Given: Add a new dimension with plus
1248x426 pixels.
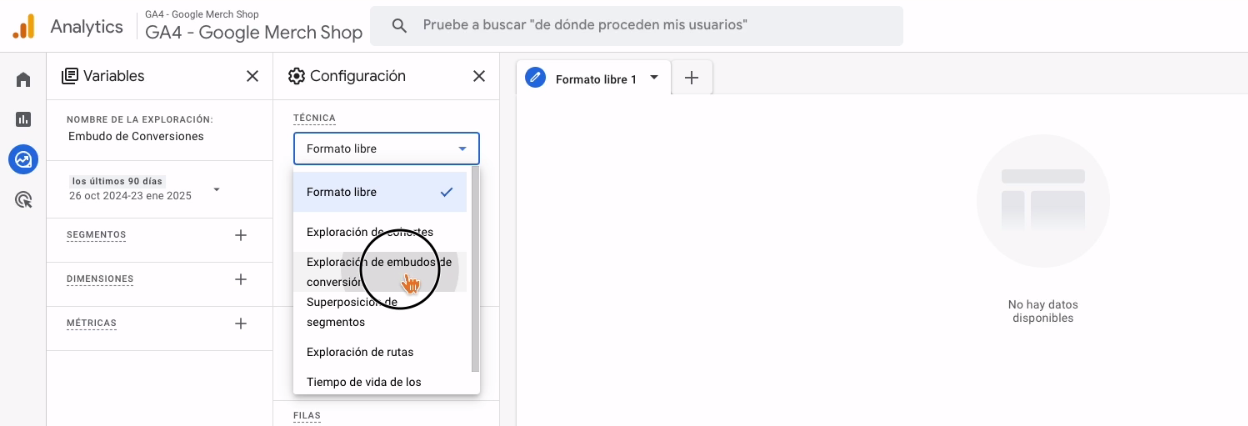Looking at the screenshot, I should [x=240, y=279].
